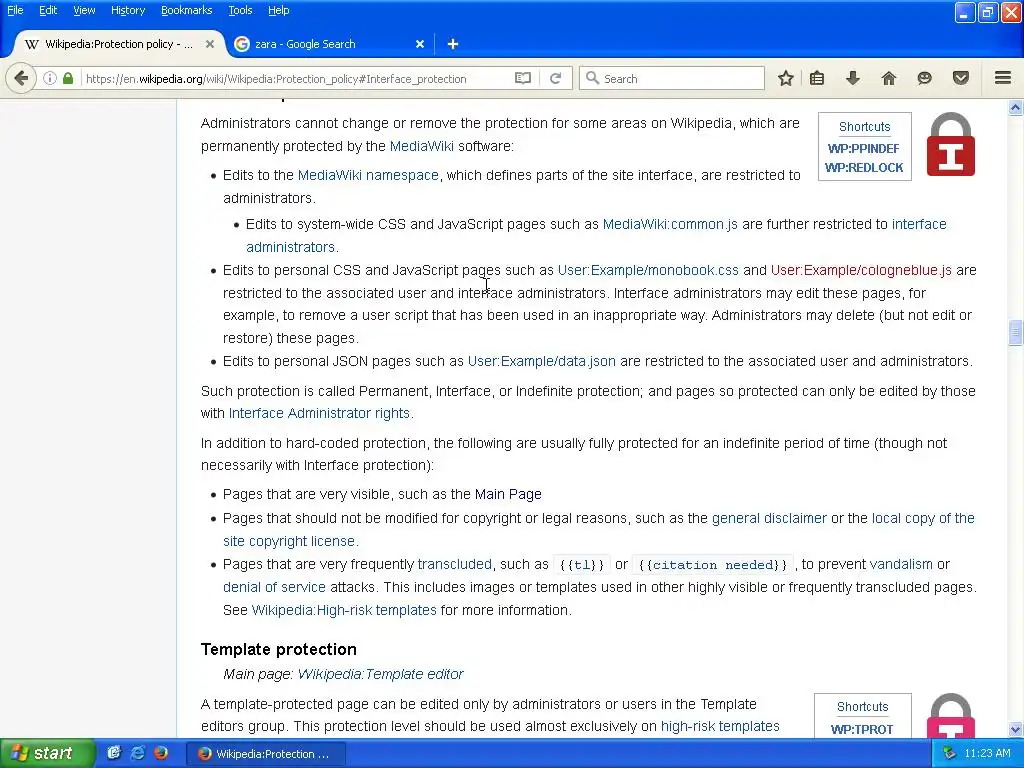
Task: Save to Pocket icon
Action: [x=961, y=78]
